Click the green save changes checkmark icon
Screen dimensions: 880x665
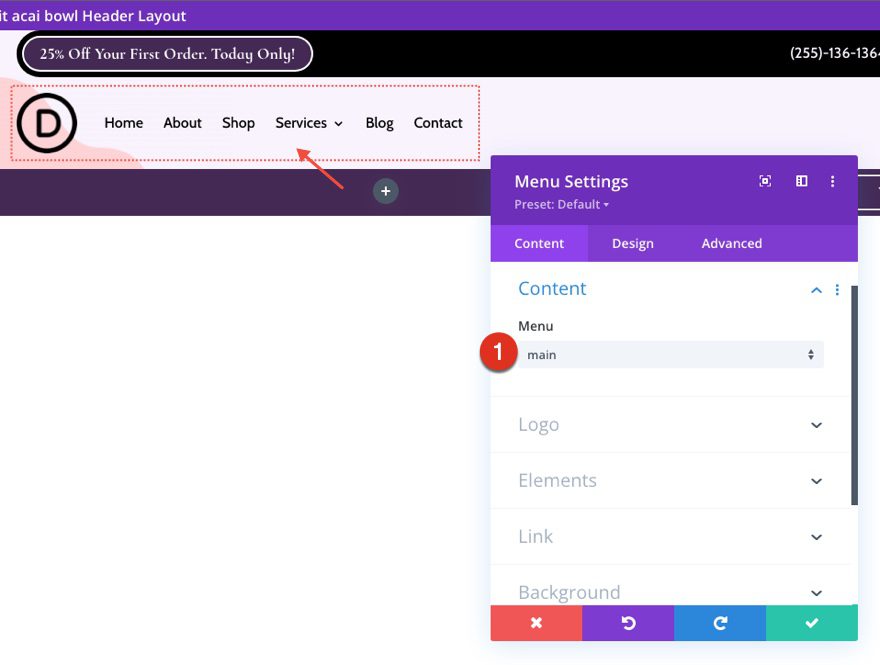(811, 623)
